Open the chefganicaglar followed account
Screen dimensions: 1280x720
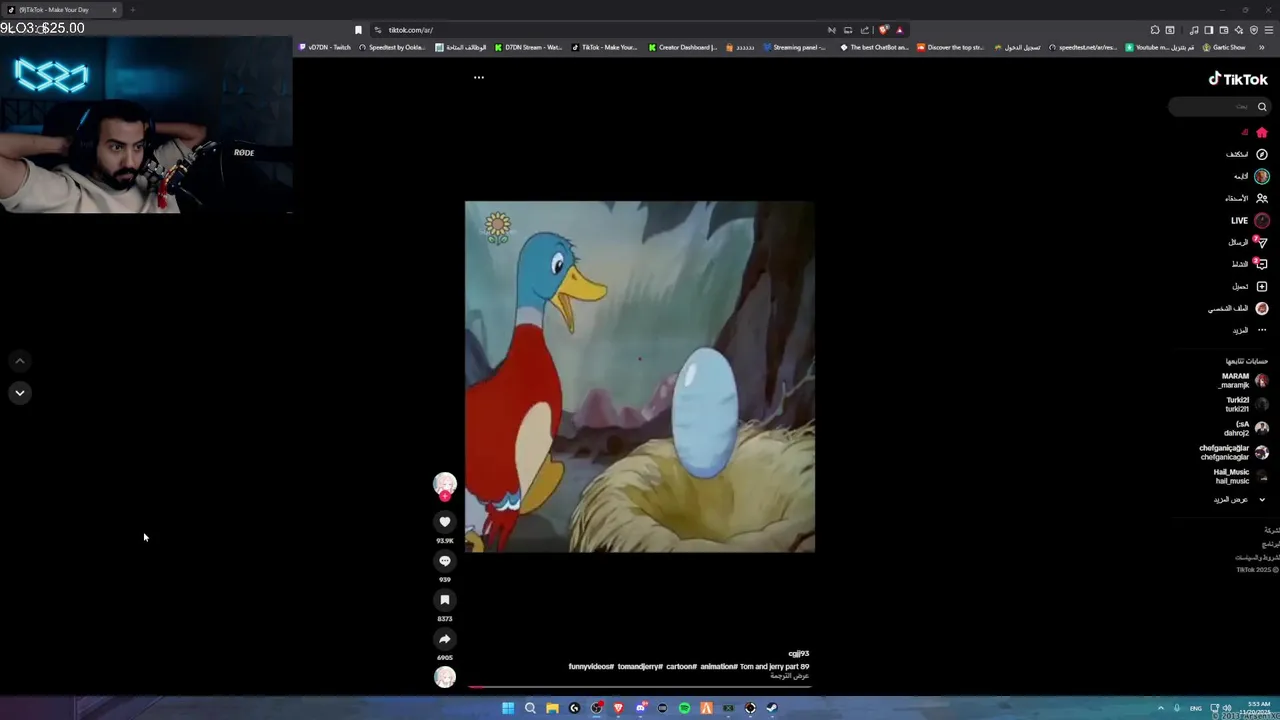[1234, 452]
